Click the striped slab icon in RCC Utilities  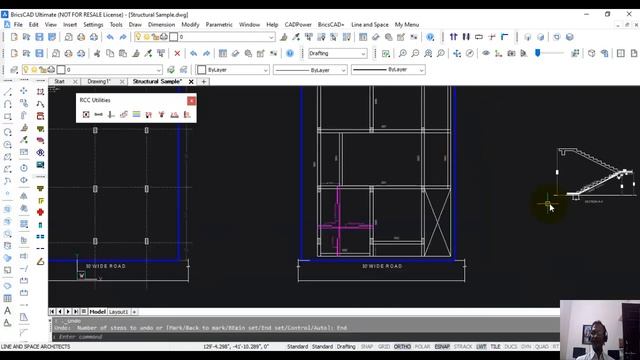(x=136, y=115)
